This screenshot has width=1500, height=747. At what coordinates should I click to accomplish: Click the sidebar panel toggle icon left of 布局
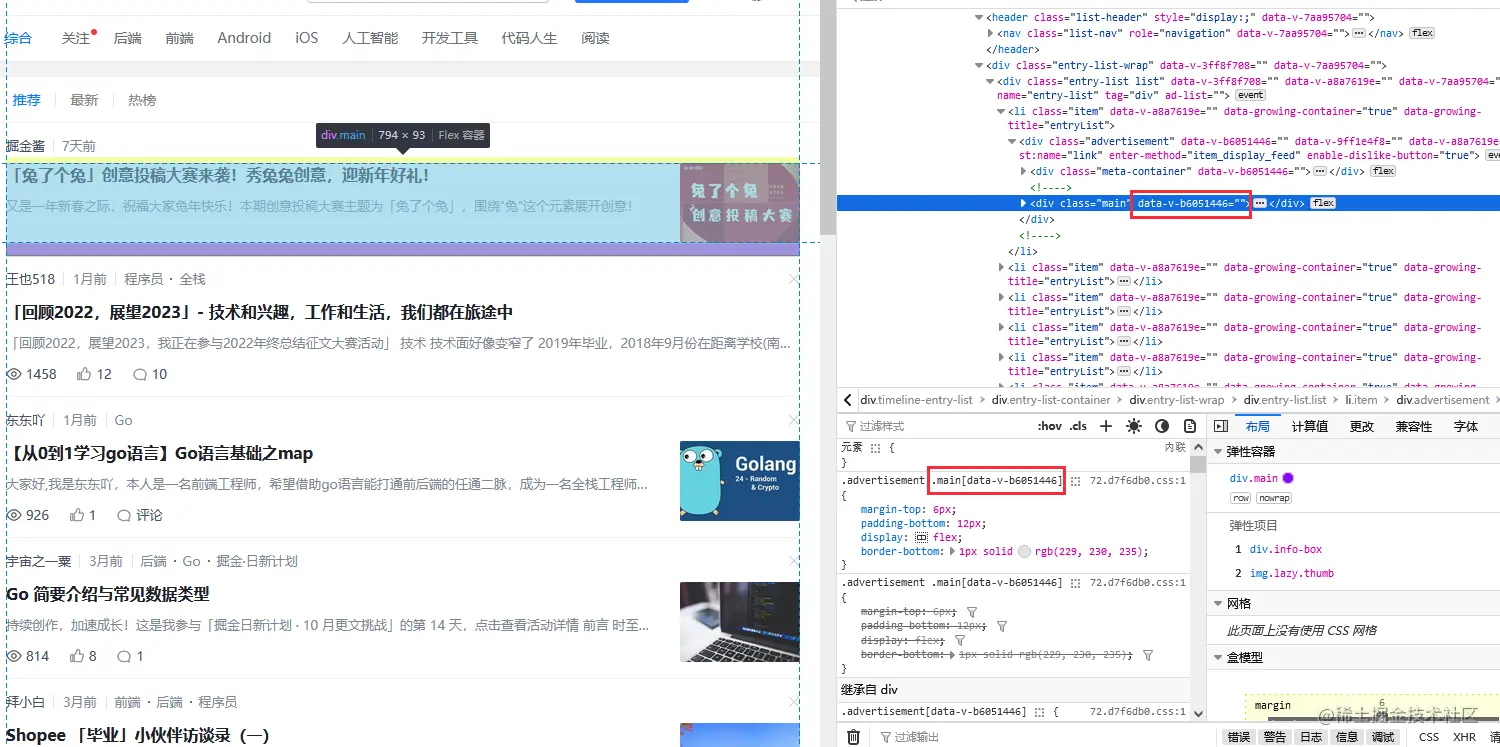click(1222, 425)
